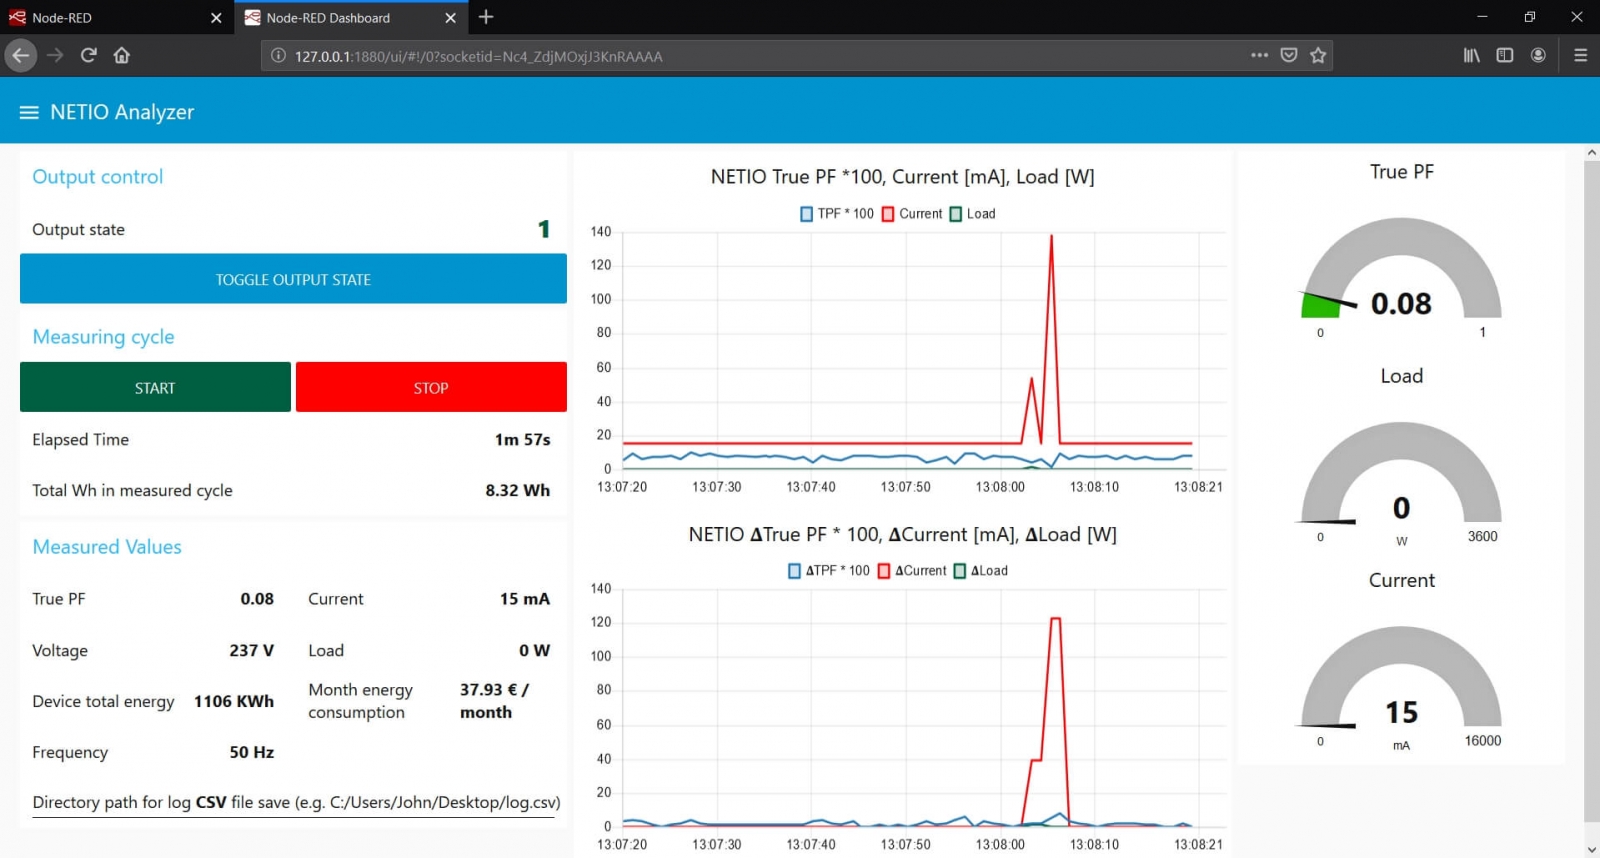Open the Firefox application menu
1600x858 pixels.
1580,55
